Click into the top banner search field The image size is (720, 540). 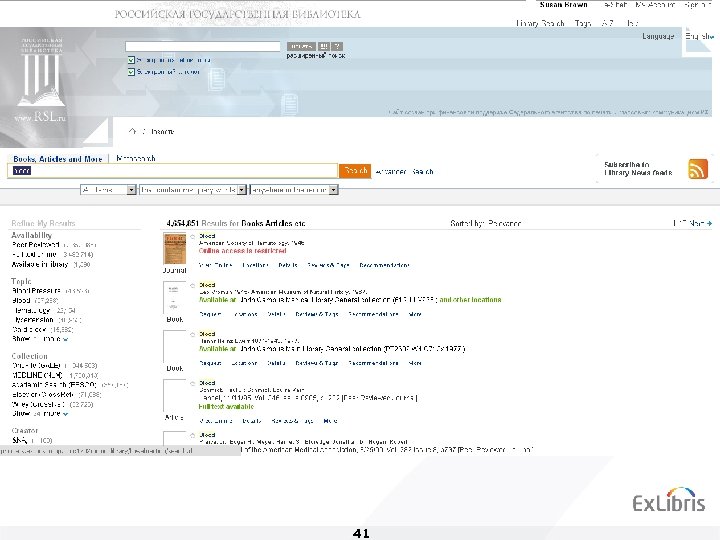coord(202,46)
